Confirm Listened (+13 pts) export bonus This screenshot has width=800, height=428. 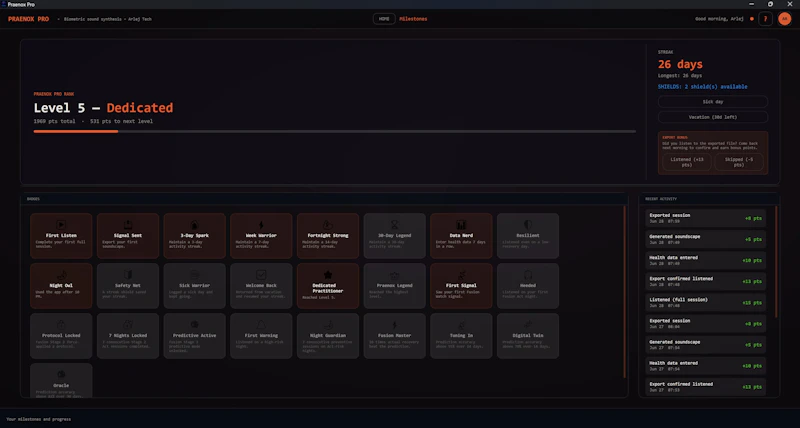click(x=687, y=162)
